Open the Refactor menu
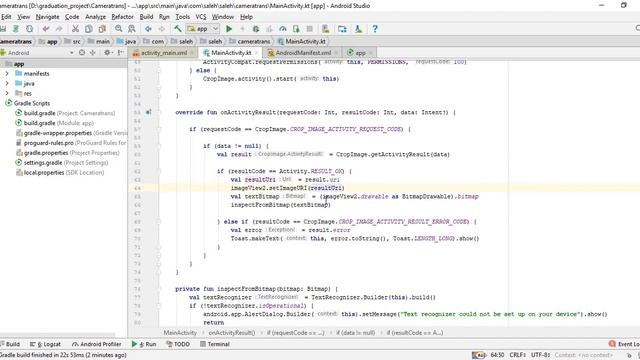The image size is (640, 360). pyautogui.click(x=122, y=17)
